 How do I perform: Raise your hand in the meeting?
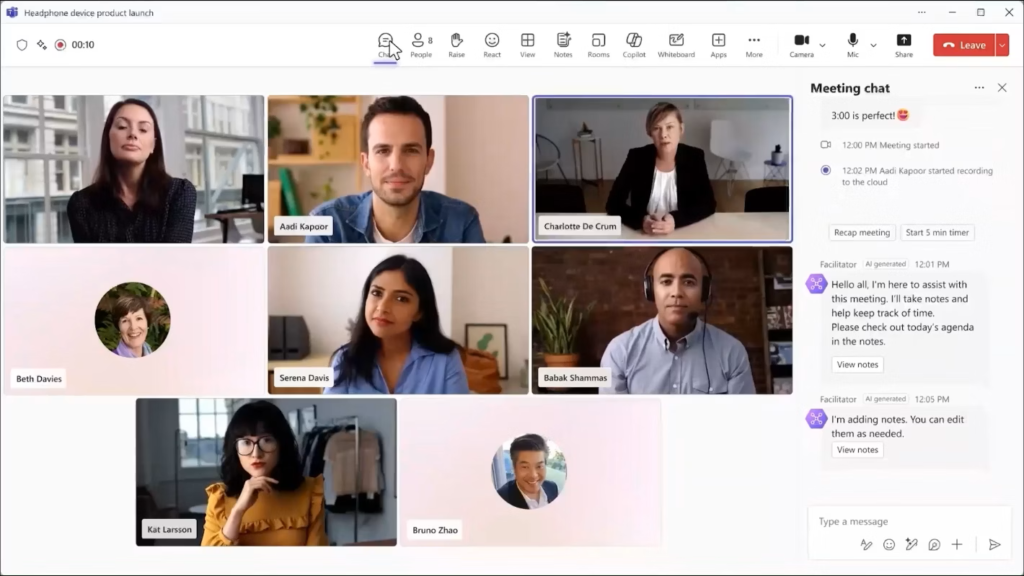(x=456, y=45)
